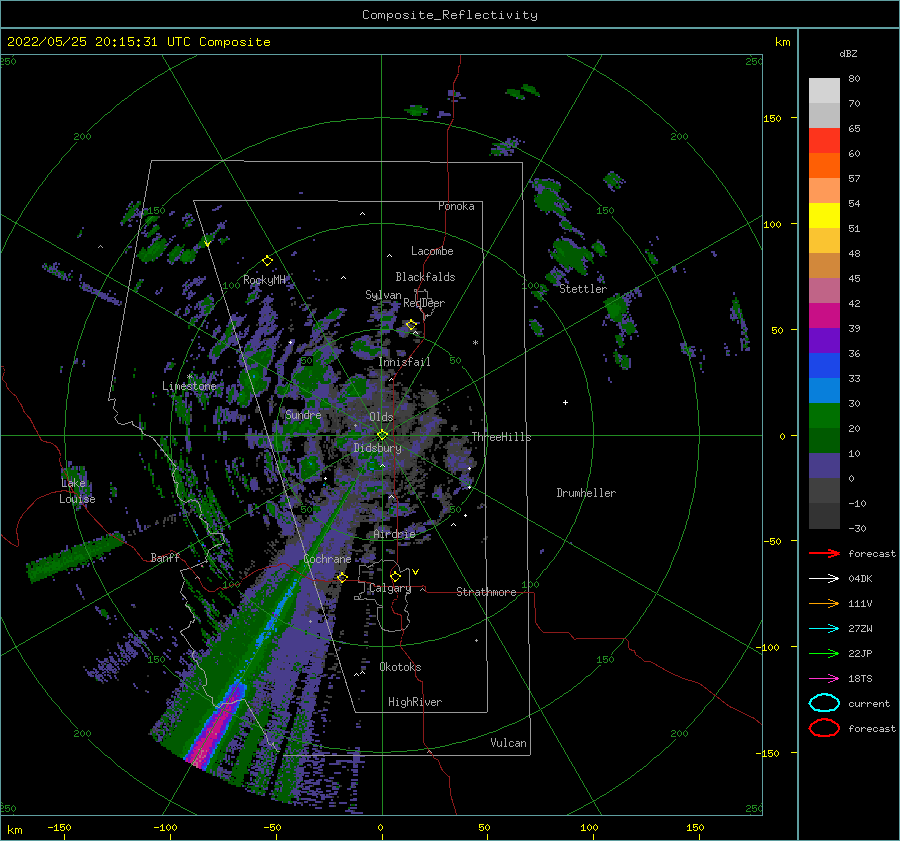Select the yellow diamond marker near Cochrane

click(x=342, y=577)
